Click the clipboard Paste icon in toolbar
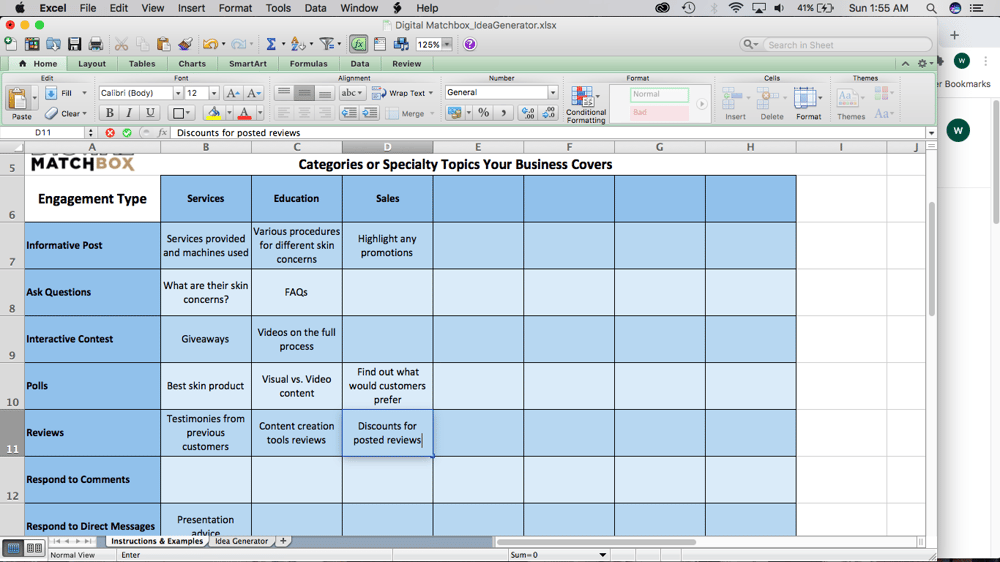1000x562 pixels. pyautogui.click(x=163, y=44)
